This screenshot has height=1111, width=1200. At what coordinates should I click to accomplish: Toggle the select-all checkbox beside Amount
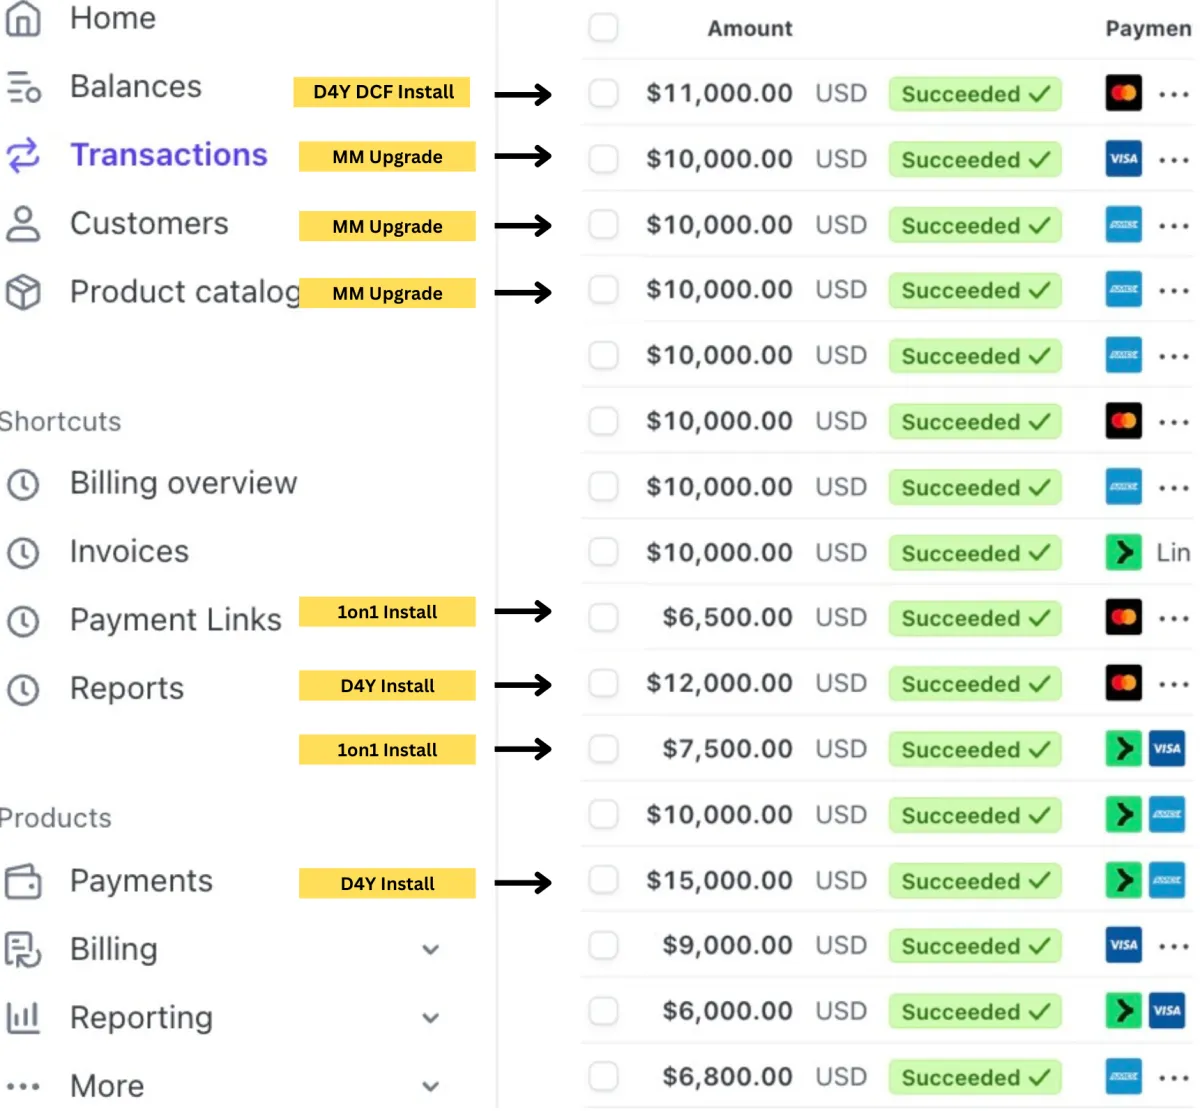click(x=603, y=27)
